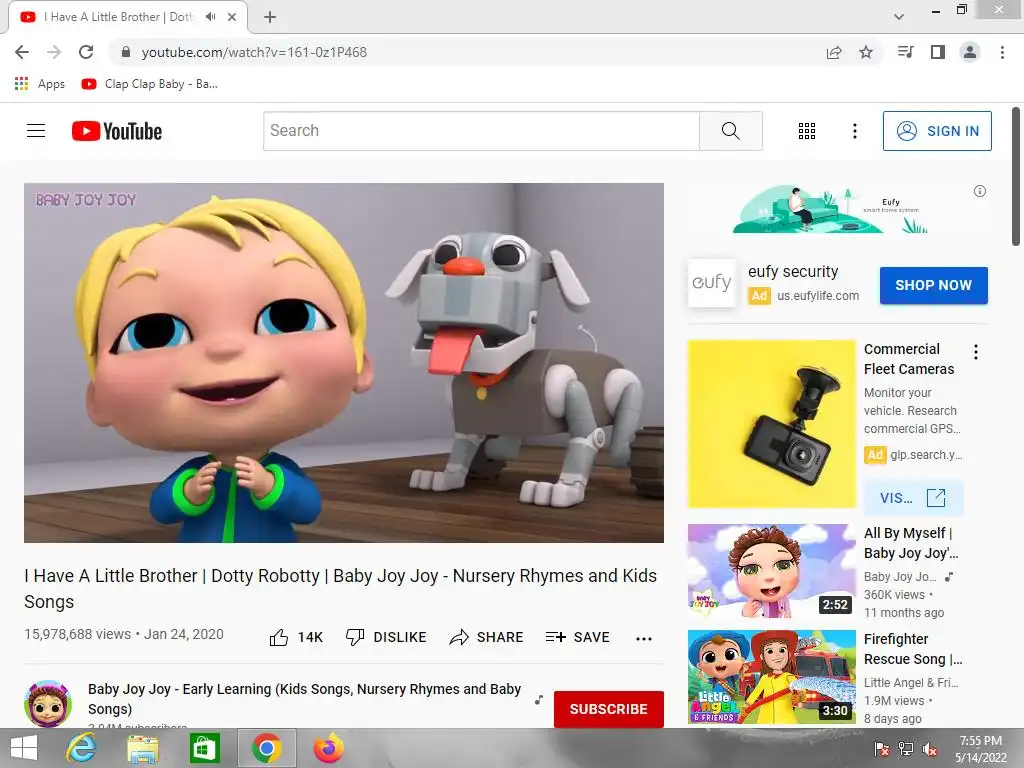Click SHOP NOW eufy ad button

point(933,285)
